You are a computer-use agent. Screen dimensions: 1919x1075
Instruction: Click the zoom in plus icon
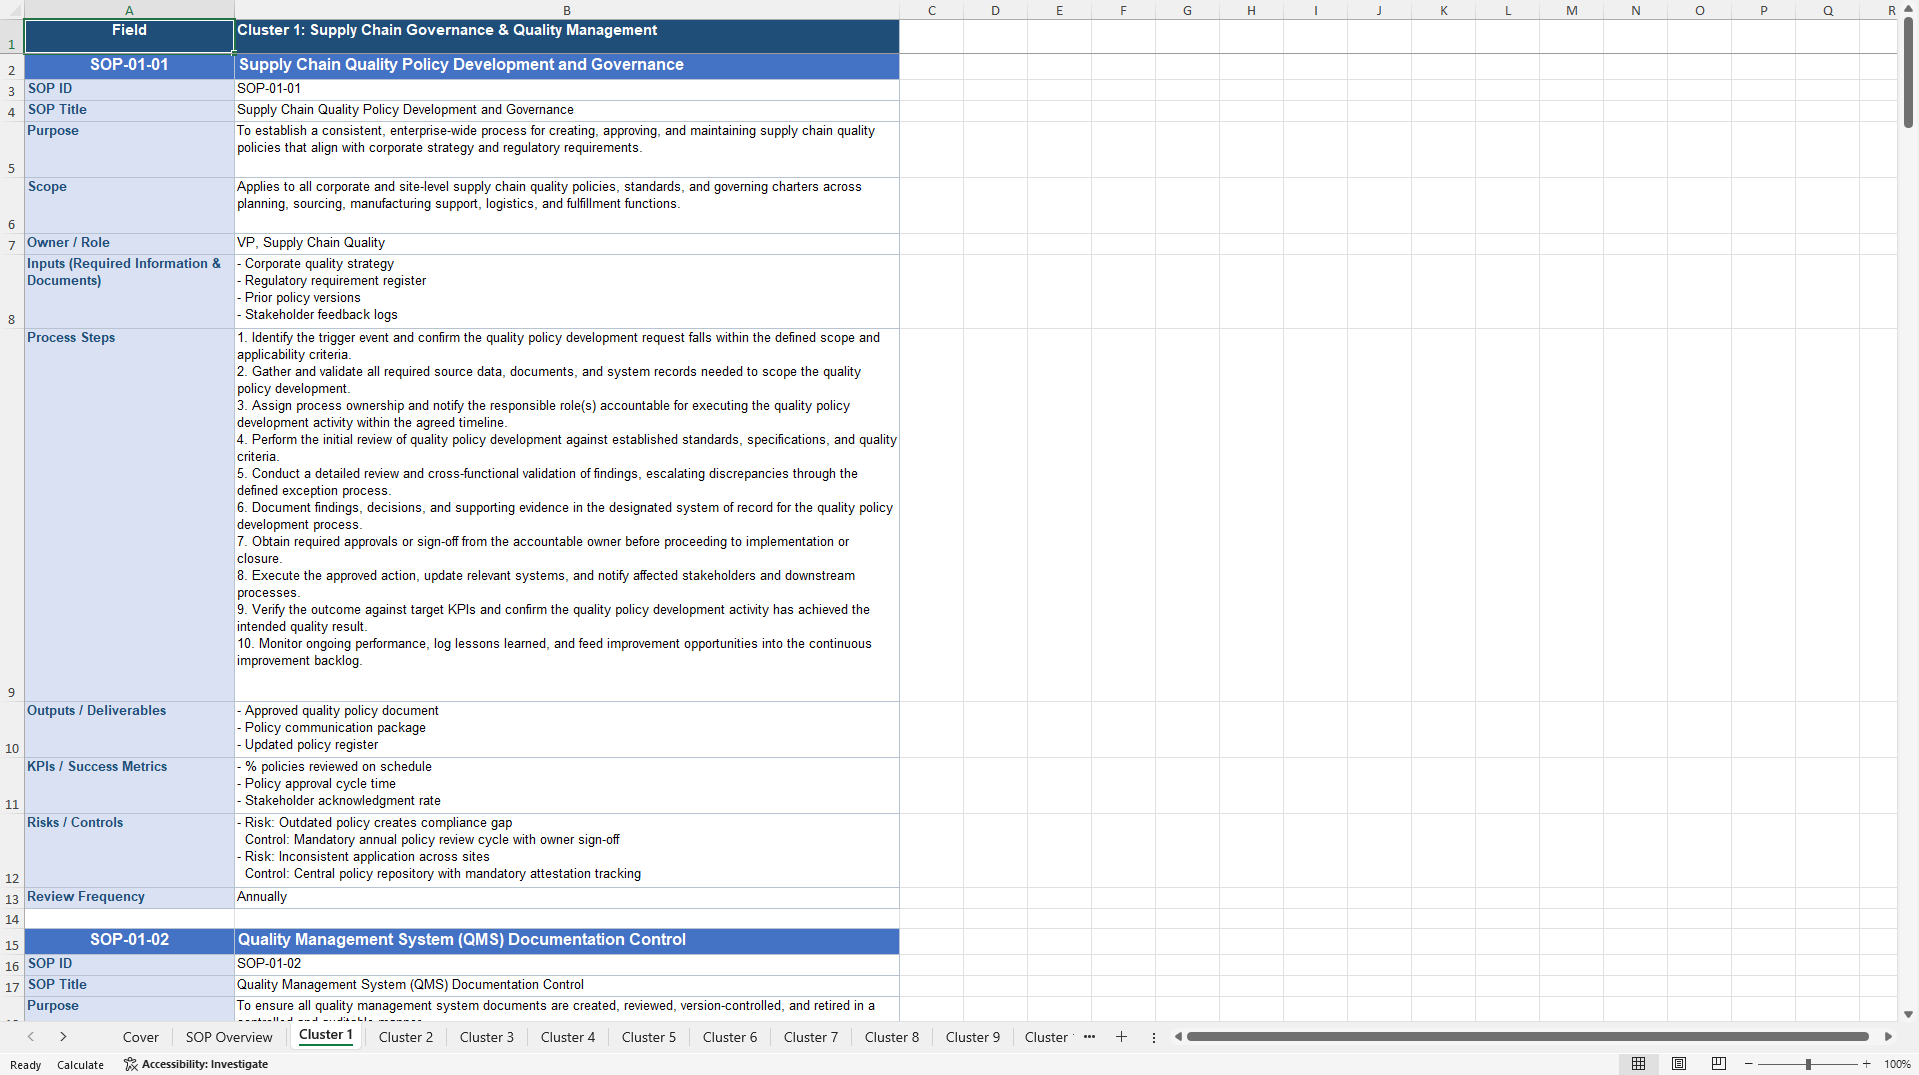coord(1866,1064)
